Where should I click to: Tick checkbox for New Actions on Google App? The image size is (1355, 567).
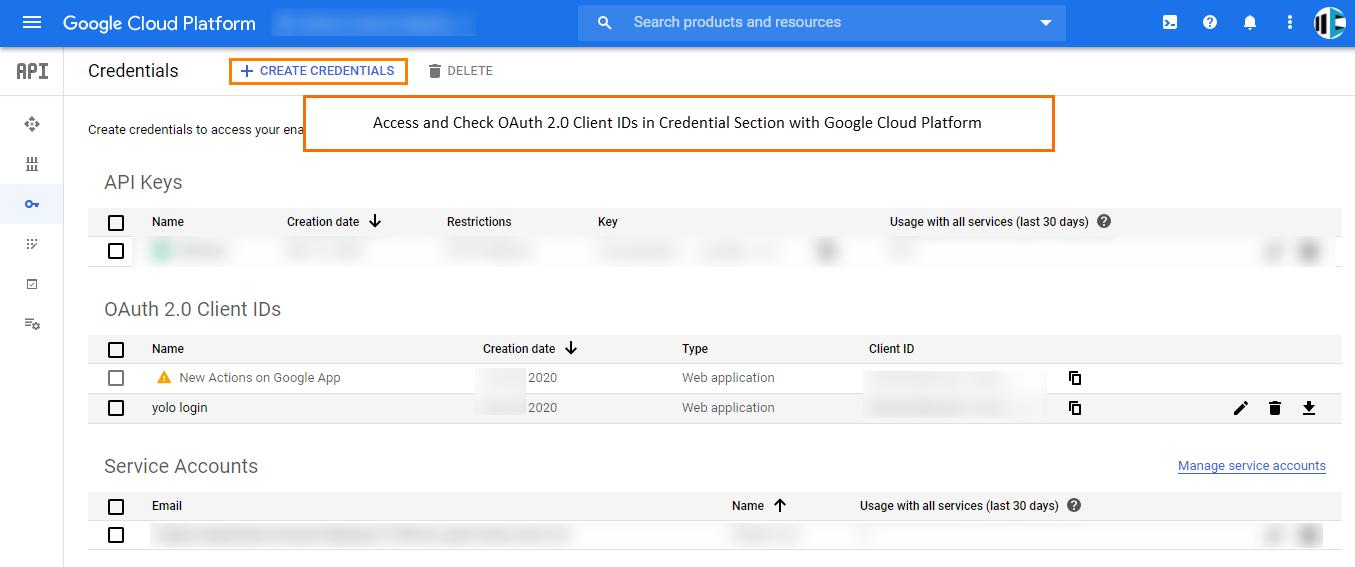116,378
